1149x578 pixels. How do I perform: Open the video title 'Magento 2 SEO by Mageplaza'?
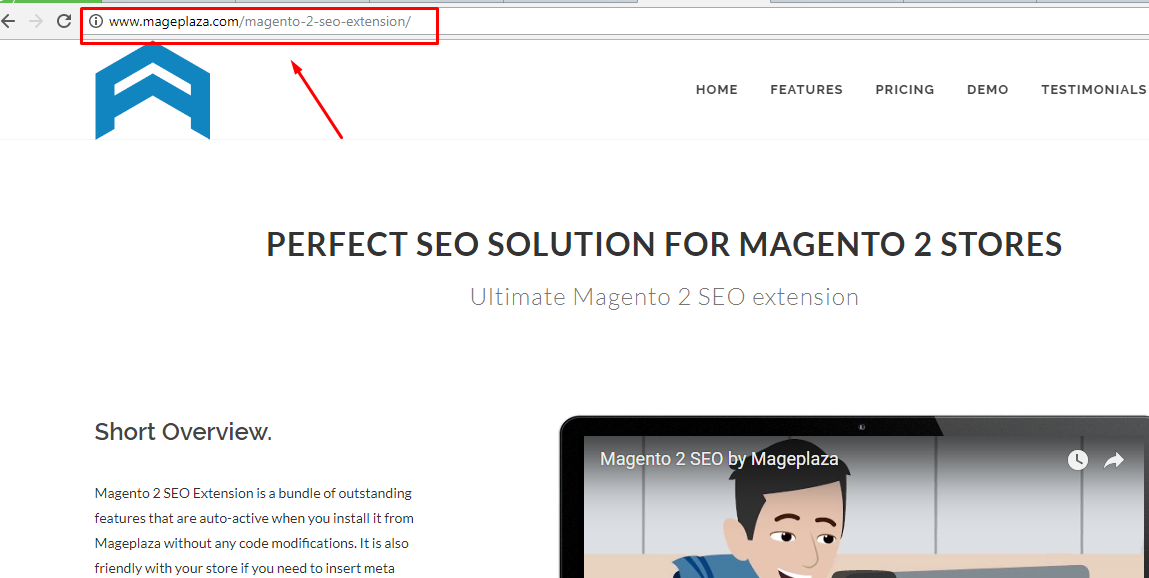[719, 459]
